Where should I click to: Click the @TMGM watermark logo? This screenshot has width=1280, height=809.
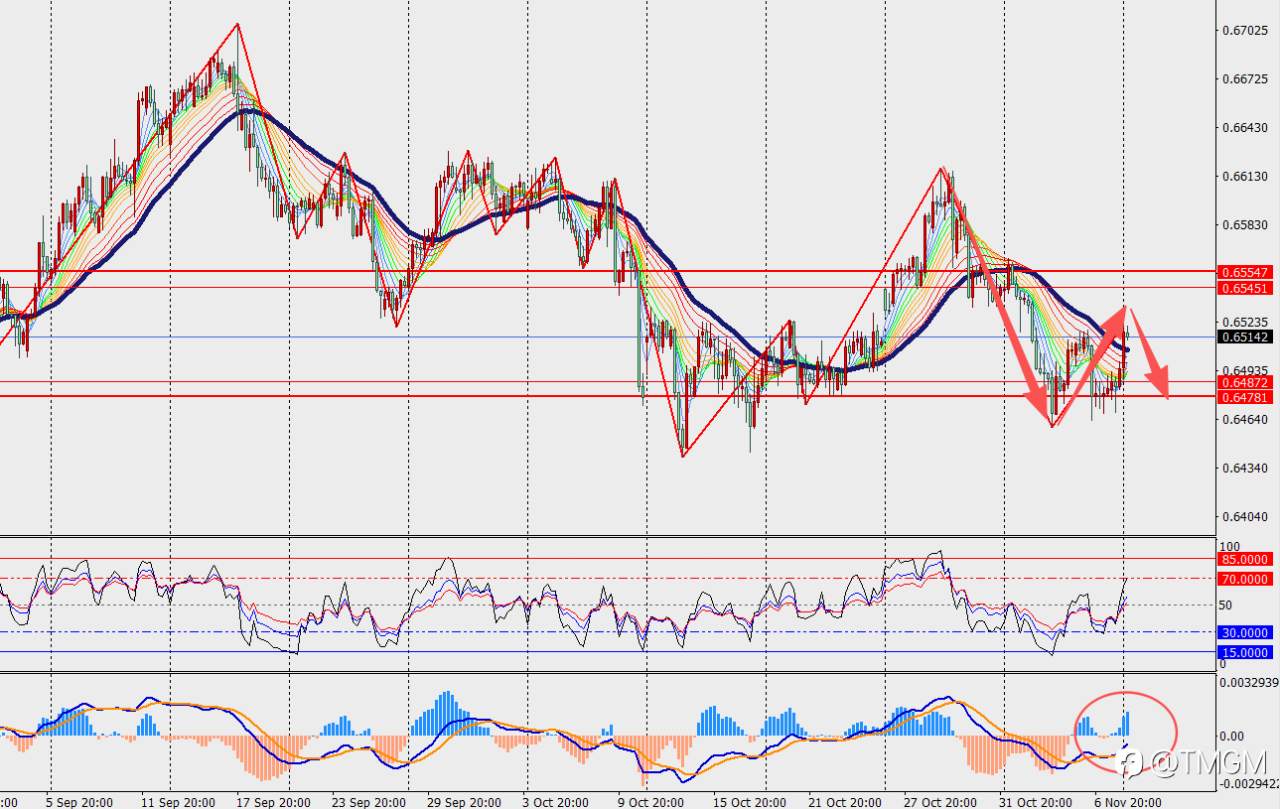(x=1195, y=764)
